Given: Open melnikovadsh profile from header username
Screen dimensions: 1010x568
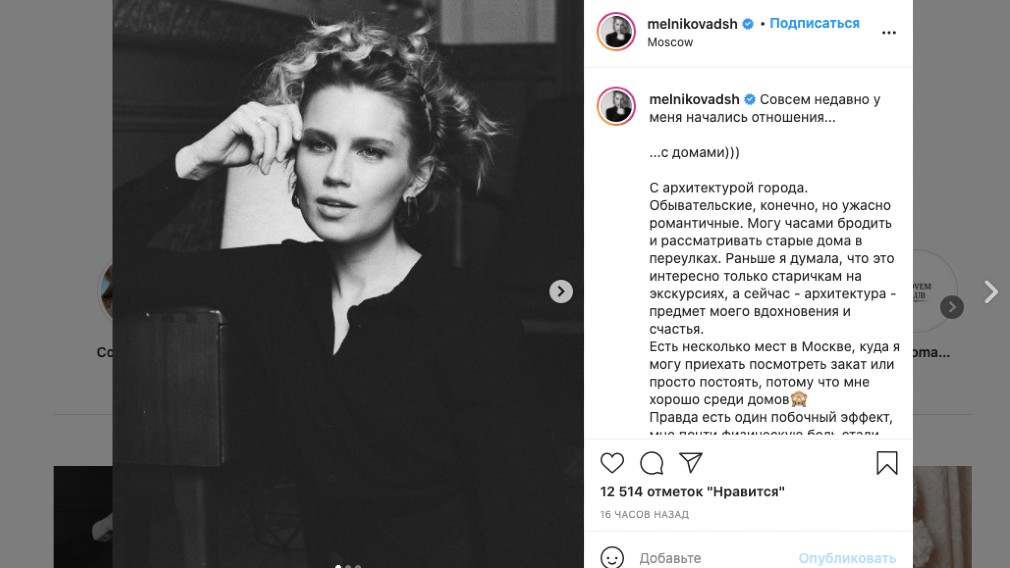Looking at the screenshot, I should click(x=692, y=24).
